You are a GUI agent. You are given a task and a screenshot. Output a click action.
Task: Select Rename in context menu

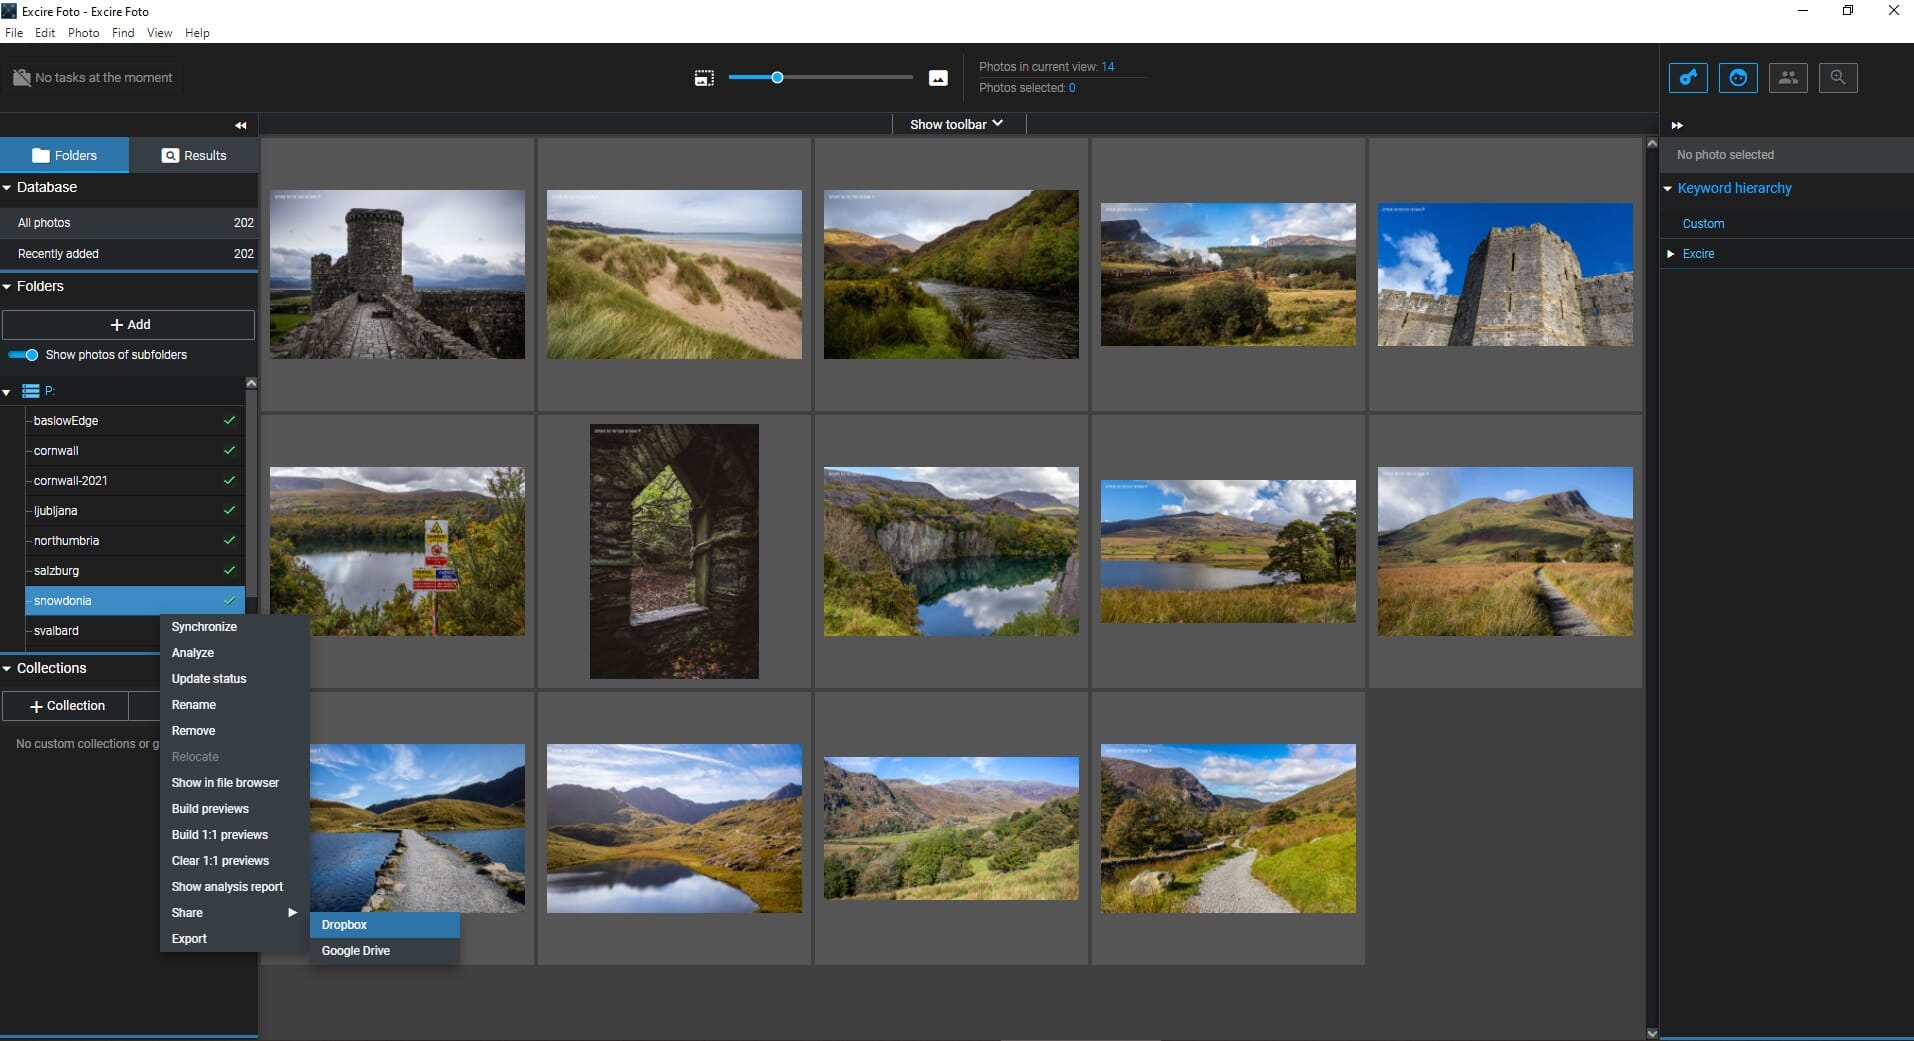pyautogui.click(x=235, y=704)
